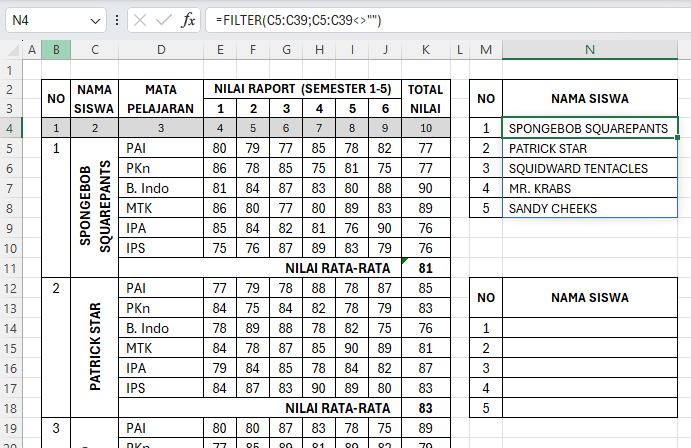Click the NILAI RAPORT (SEMESTER 1-5) header

tap(303, 89)
